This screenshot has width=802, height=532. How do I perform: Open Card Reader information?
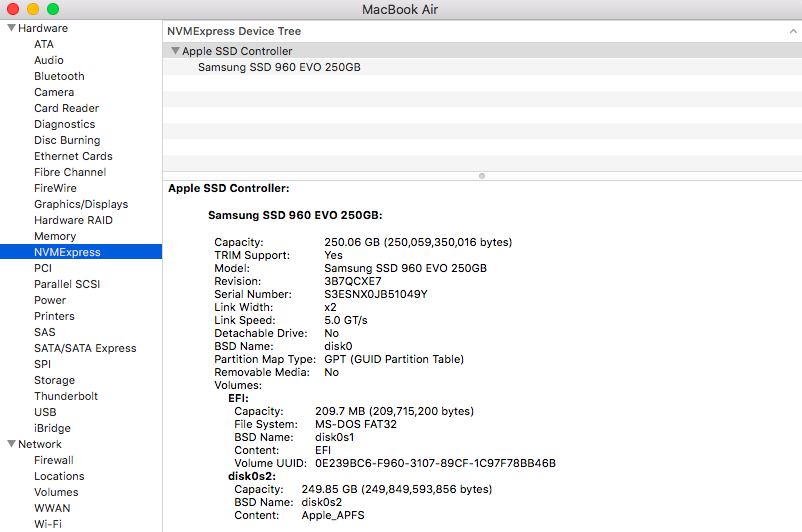coord(66,108)
